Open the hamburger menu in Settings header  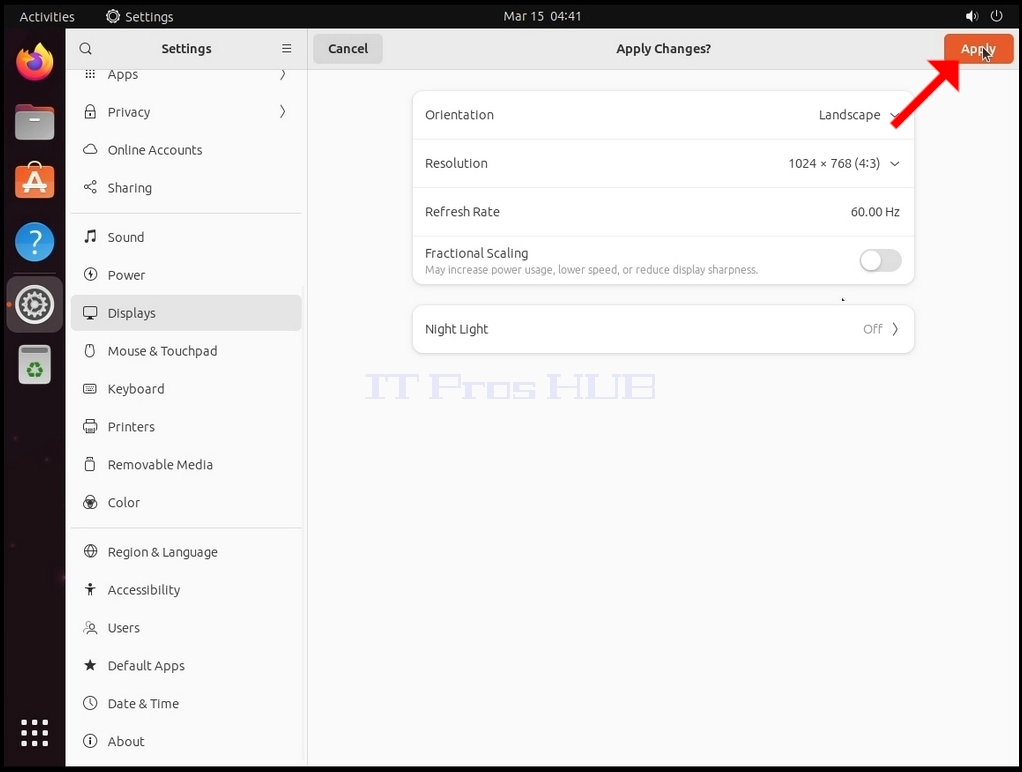tap(286, 49)
